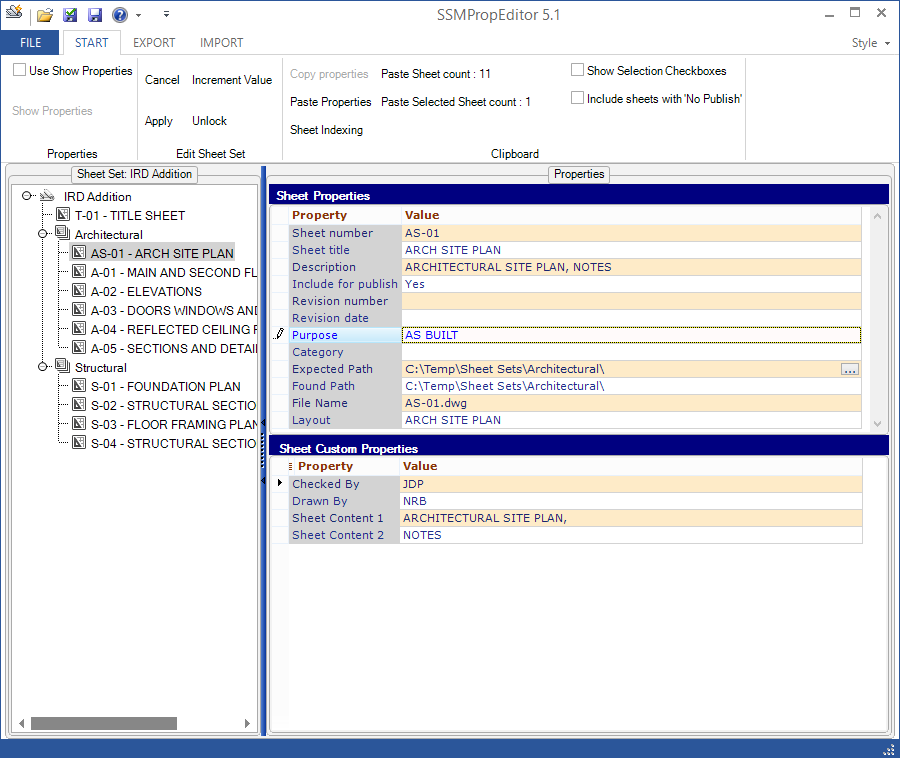The image size is (900, 758).
Task: Click the S-01 FOUNDATION PLAN sheet icon
Action: click(x=79, y=386)
